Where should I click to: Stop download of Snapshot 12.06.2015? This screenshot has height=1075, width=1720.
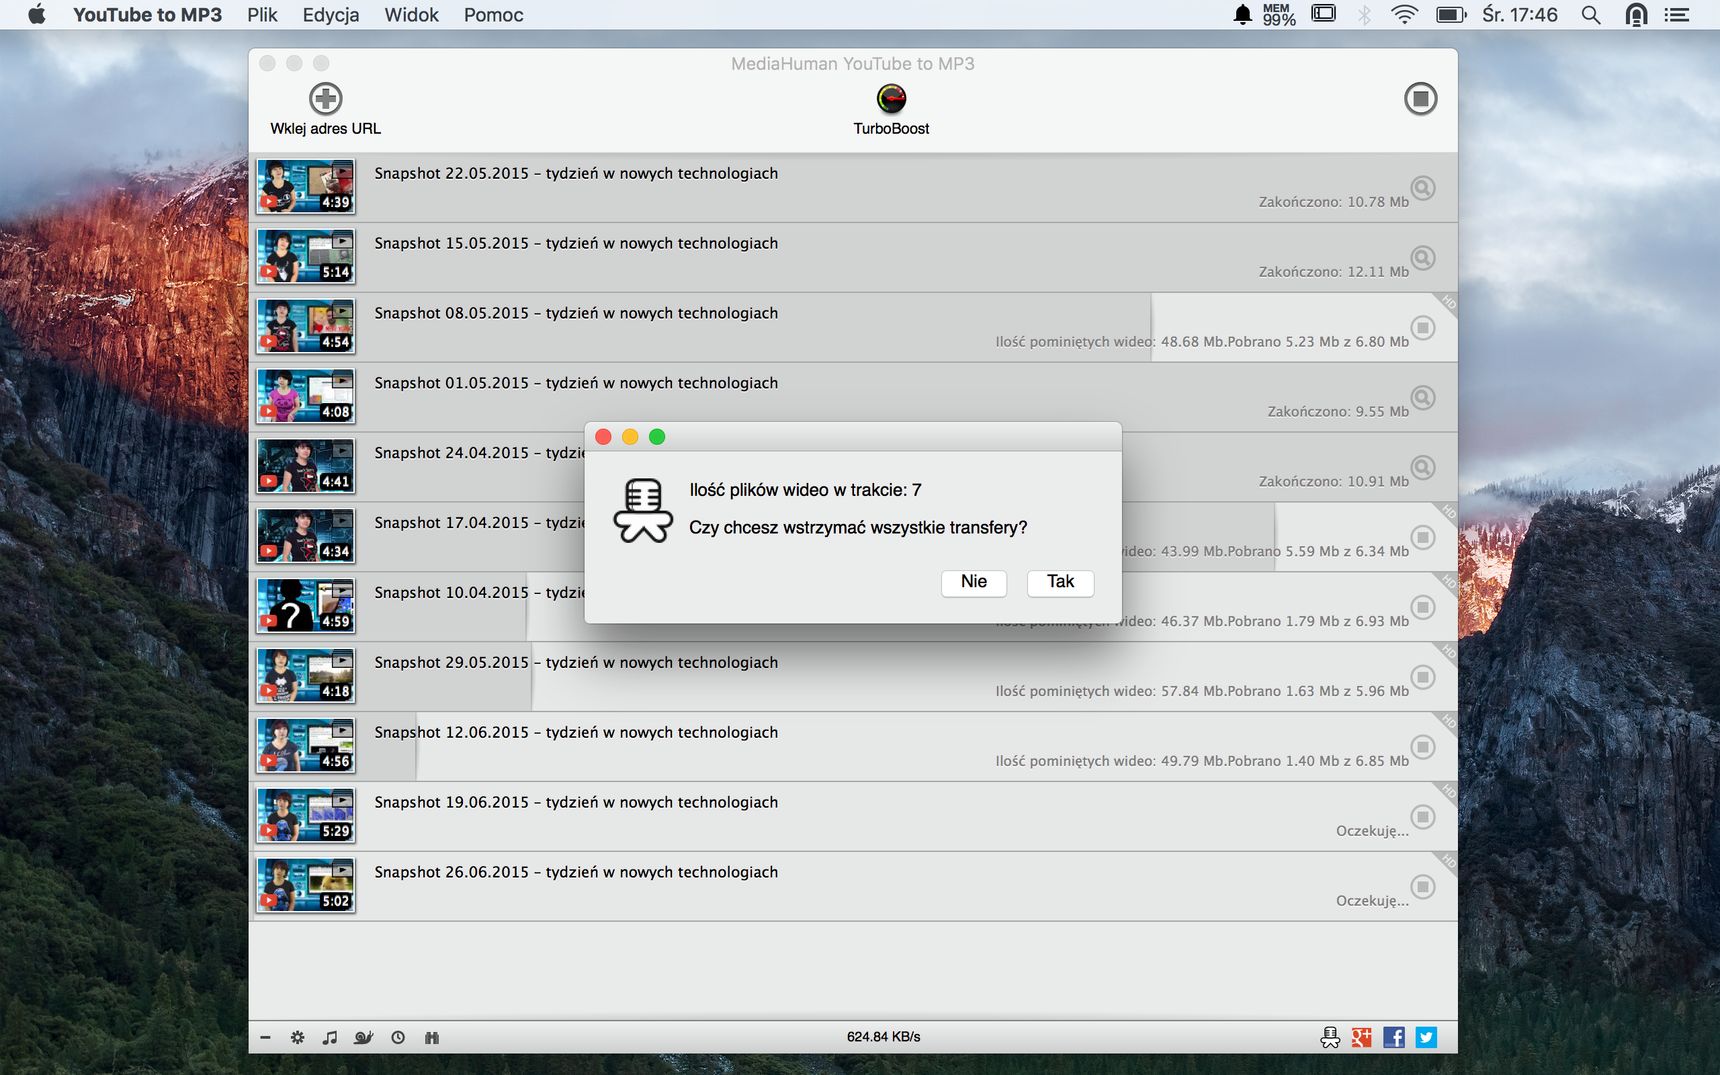(1423, 748)
